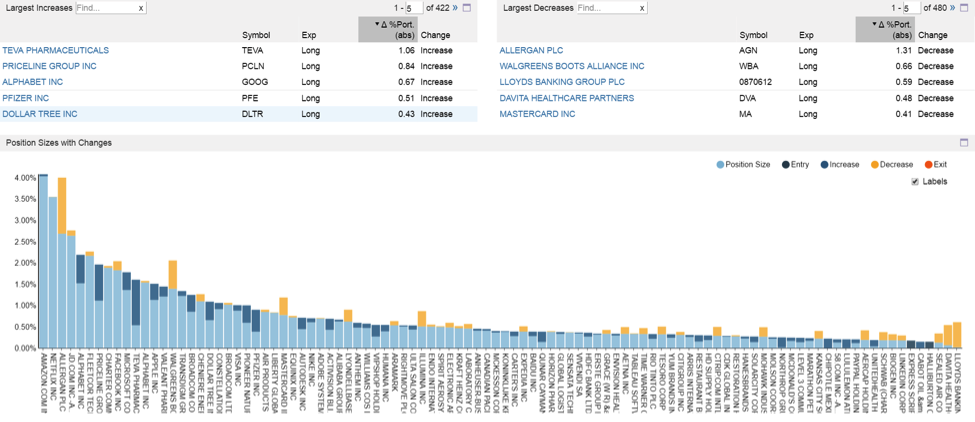Click the AMAZON COM bar in chart
Screen dimensions: 975x422
click(43, 261)
